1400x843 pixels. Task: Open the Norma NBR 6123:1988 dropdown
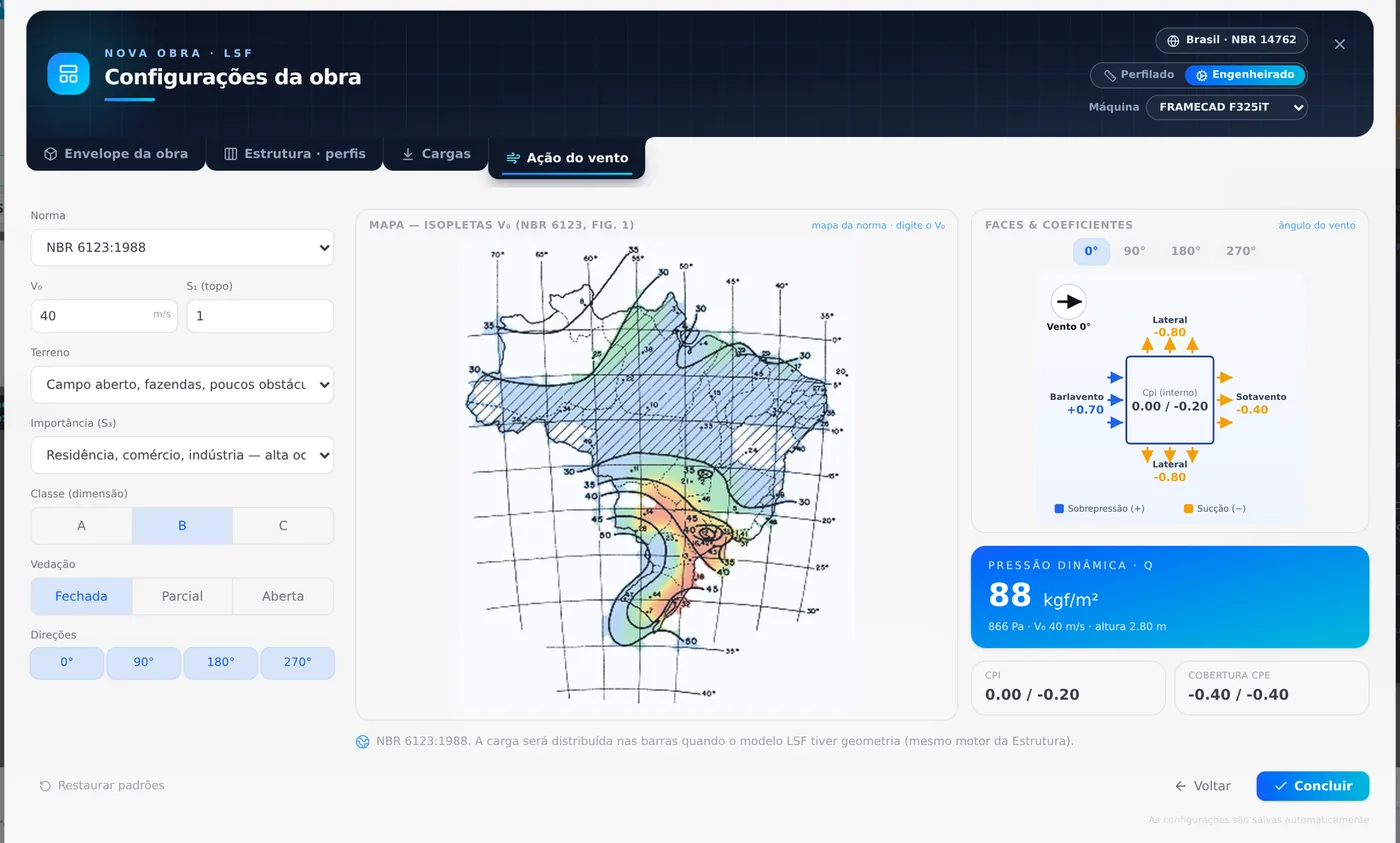pyautogui.click(x=182, y=248)
